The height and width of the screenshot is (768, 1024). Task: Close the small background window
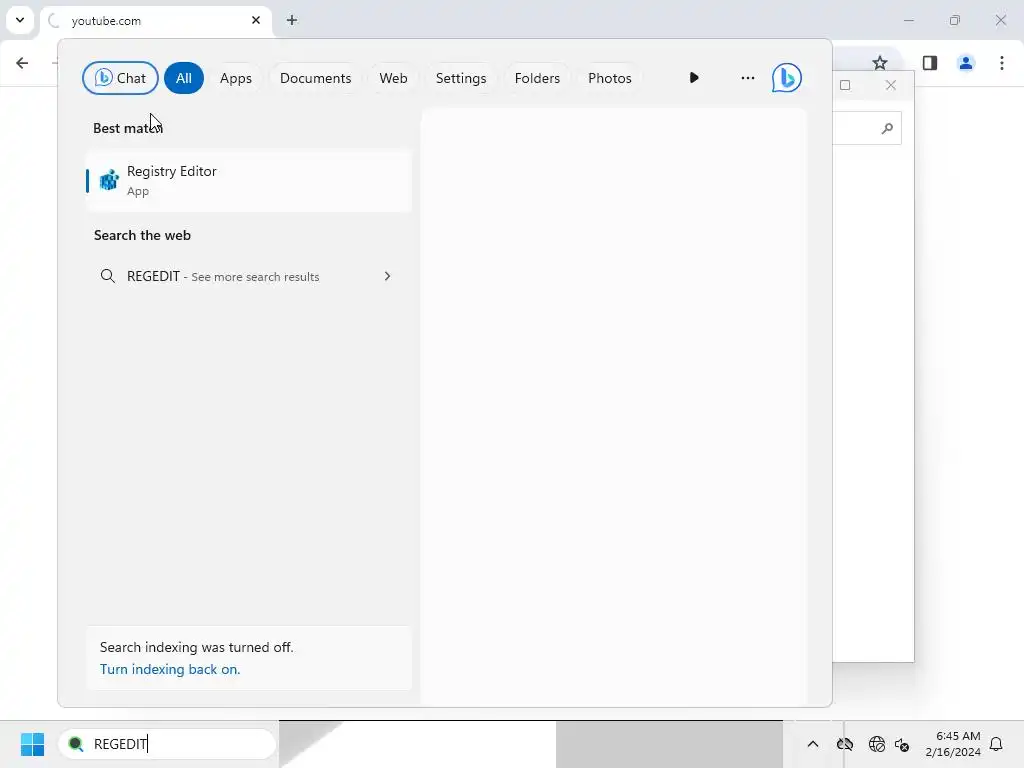point(891,85)
